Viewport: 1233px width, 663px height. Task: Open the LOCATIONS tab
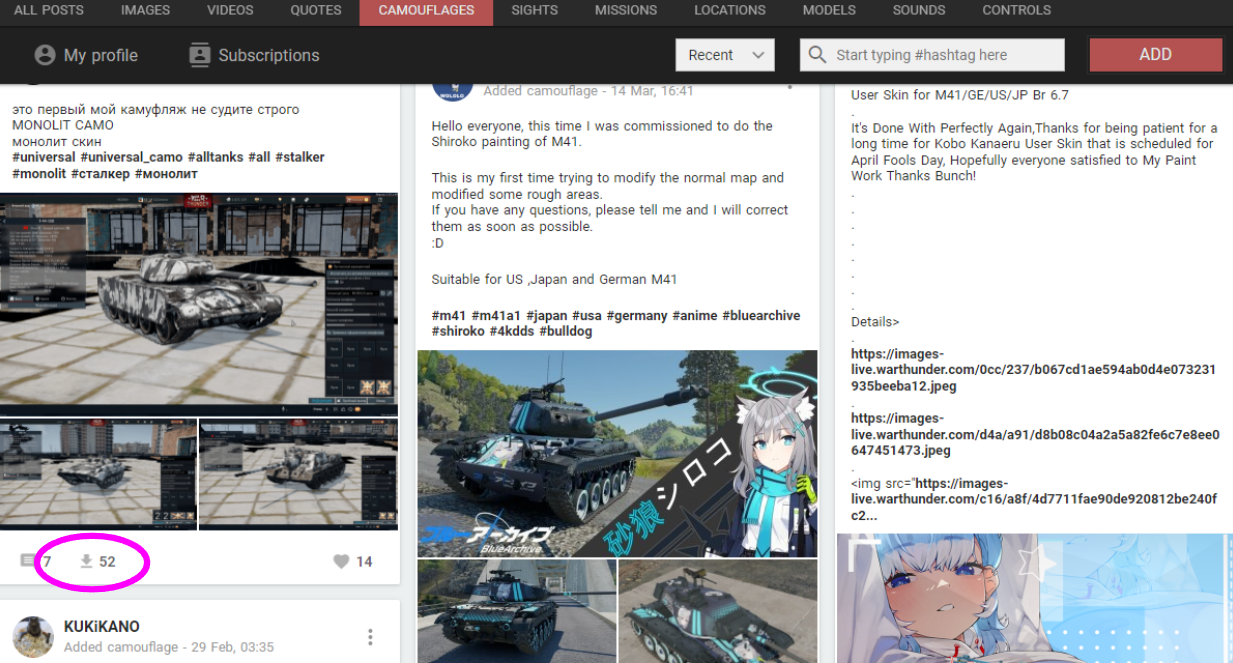coord(730,11)
